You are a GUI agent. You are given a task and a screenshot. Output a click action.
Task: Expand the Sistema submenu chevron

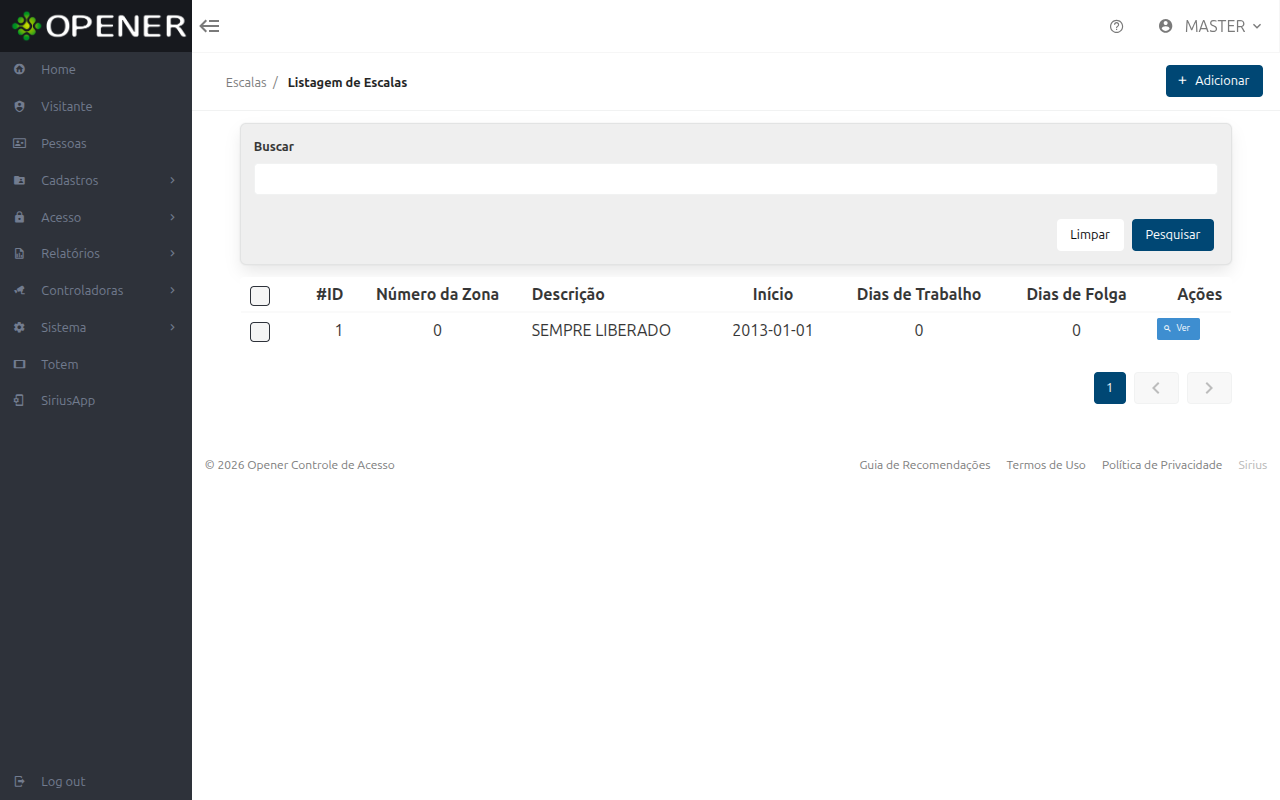[173, 328]
